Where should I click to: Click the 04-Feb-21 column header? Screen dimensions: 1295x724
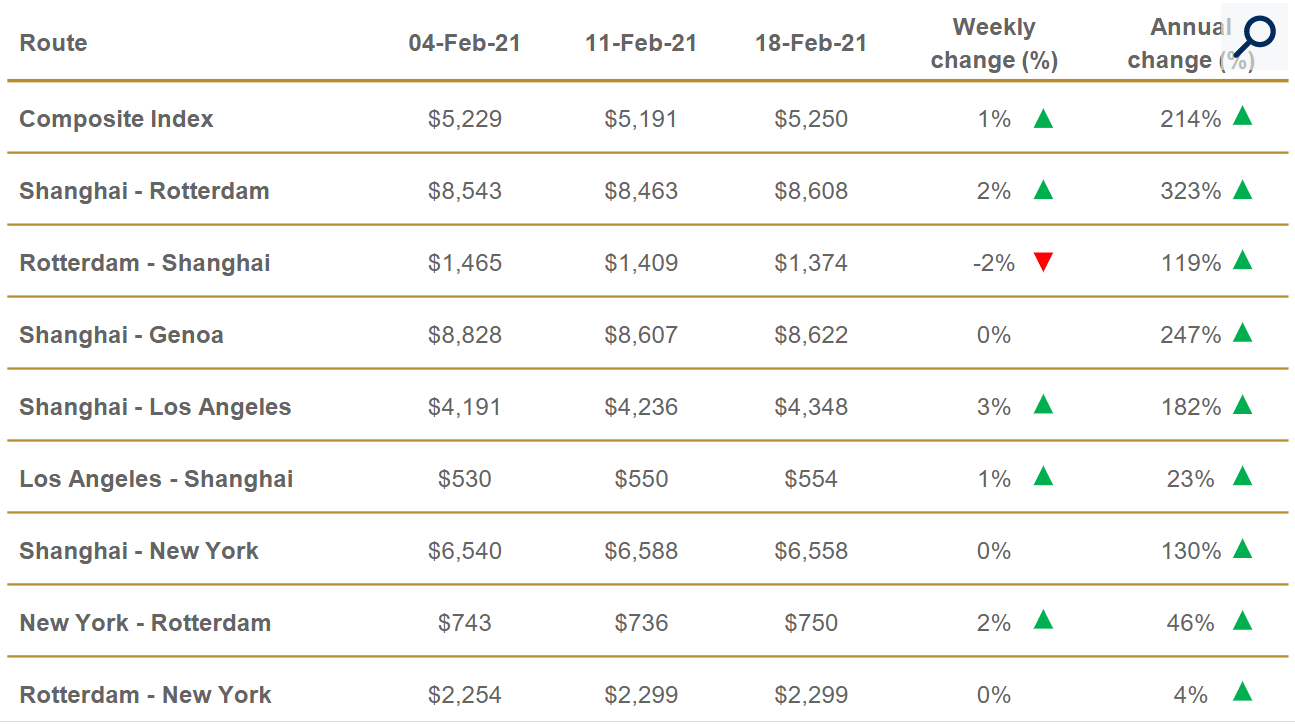[464, 43]
